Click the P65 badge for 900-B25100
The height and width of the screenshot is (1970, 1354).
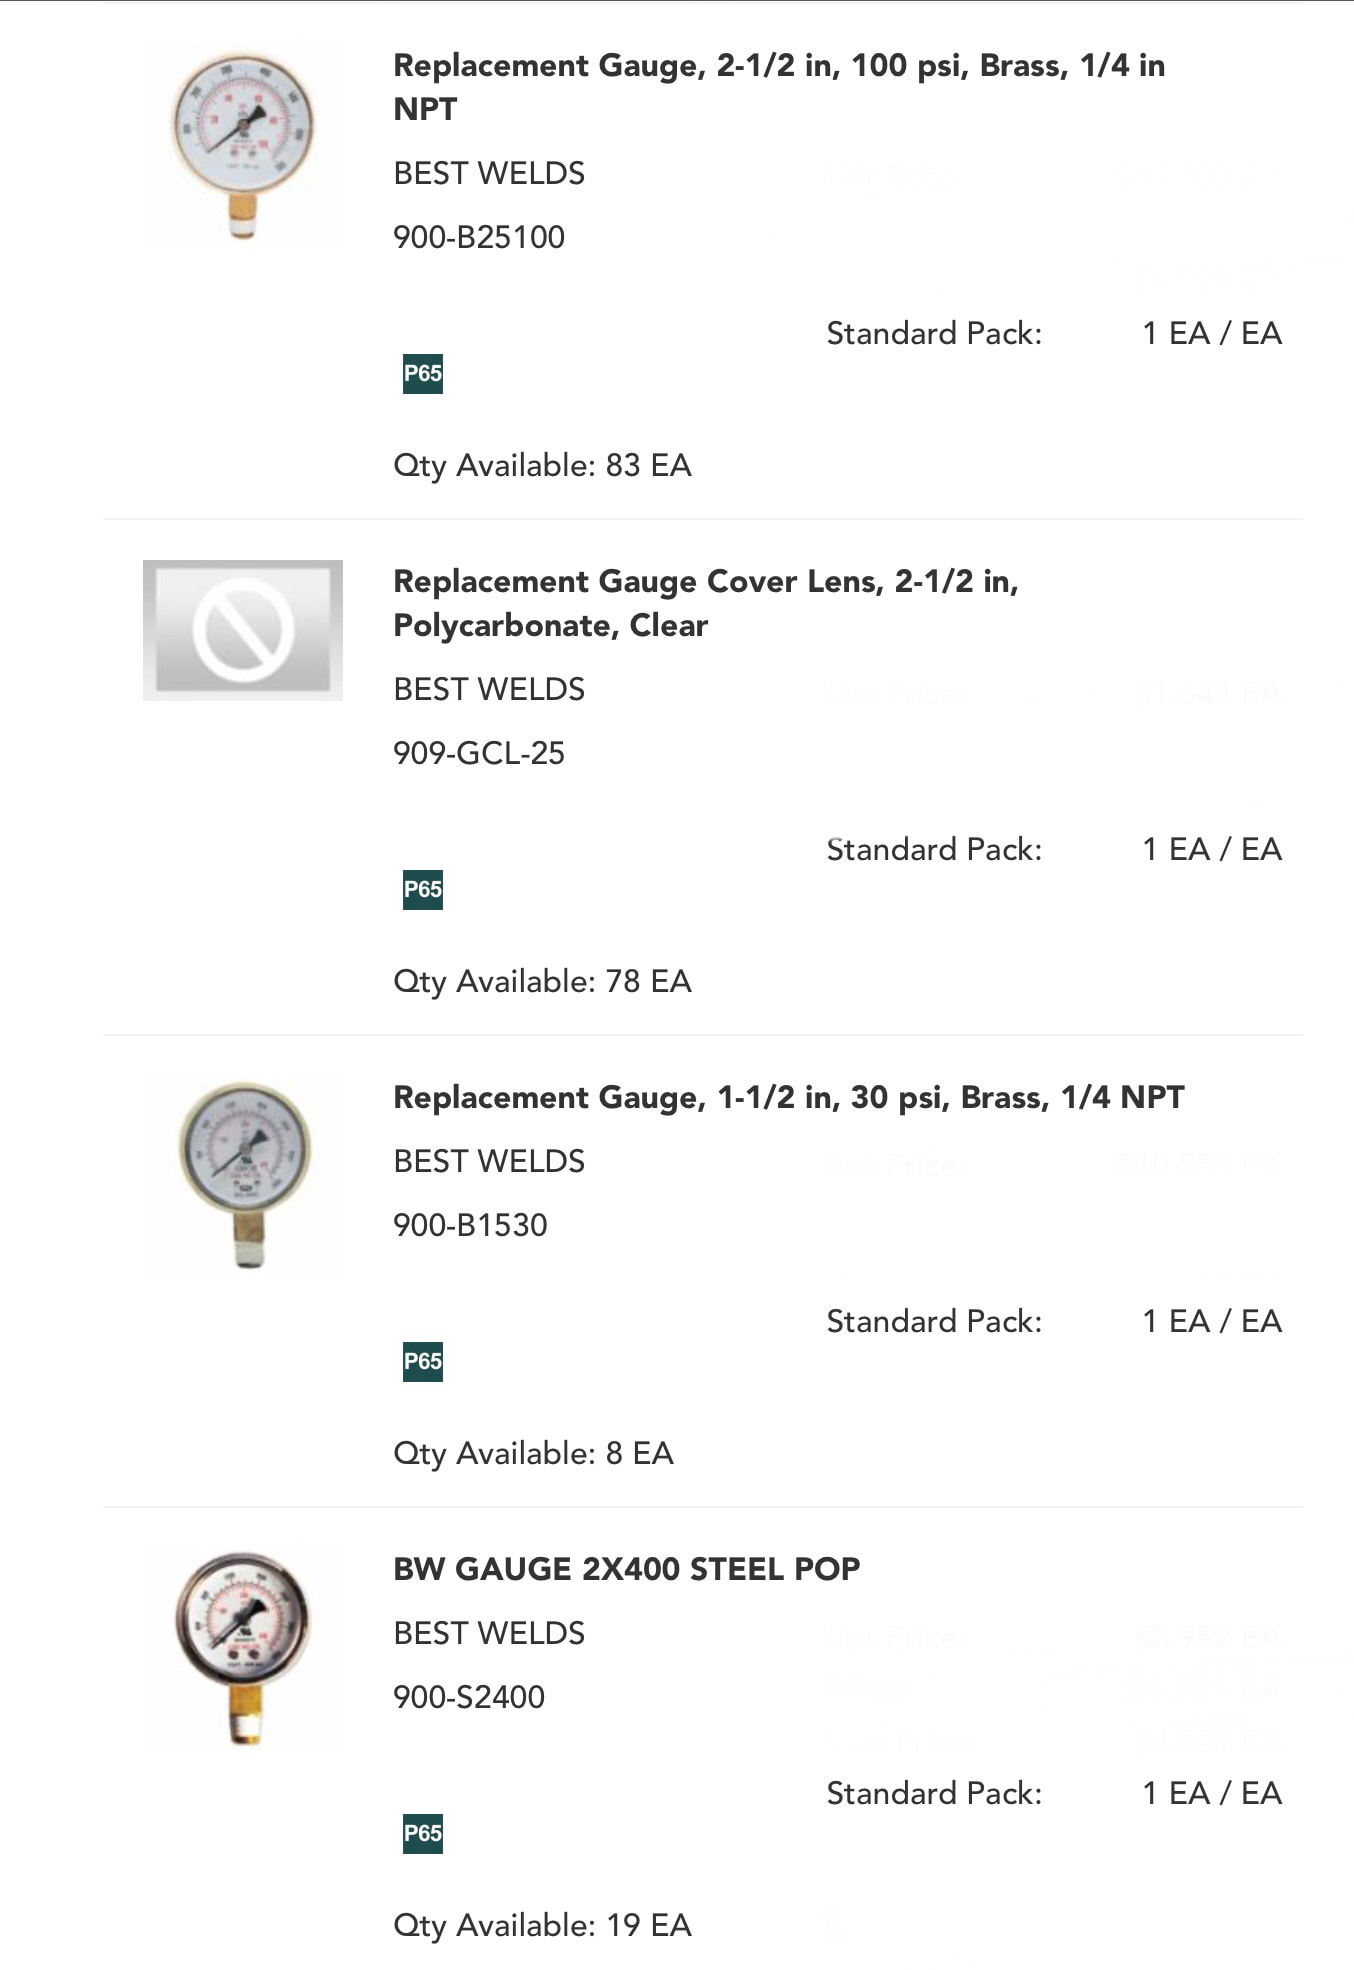coord(422,374)
